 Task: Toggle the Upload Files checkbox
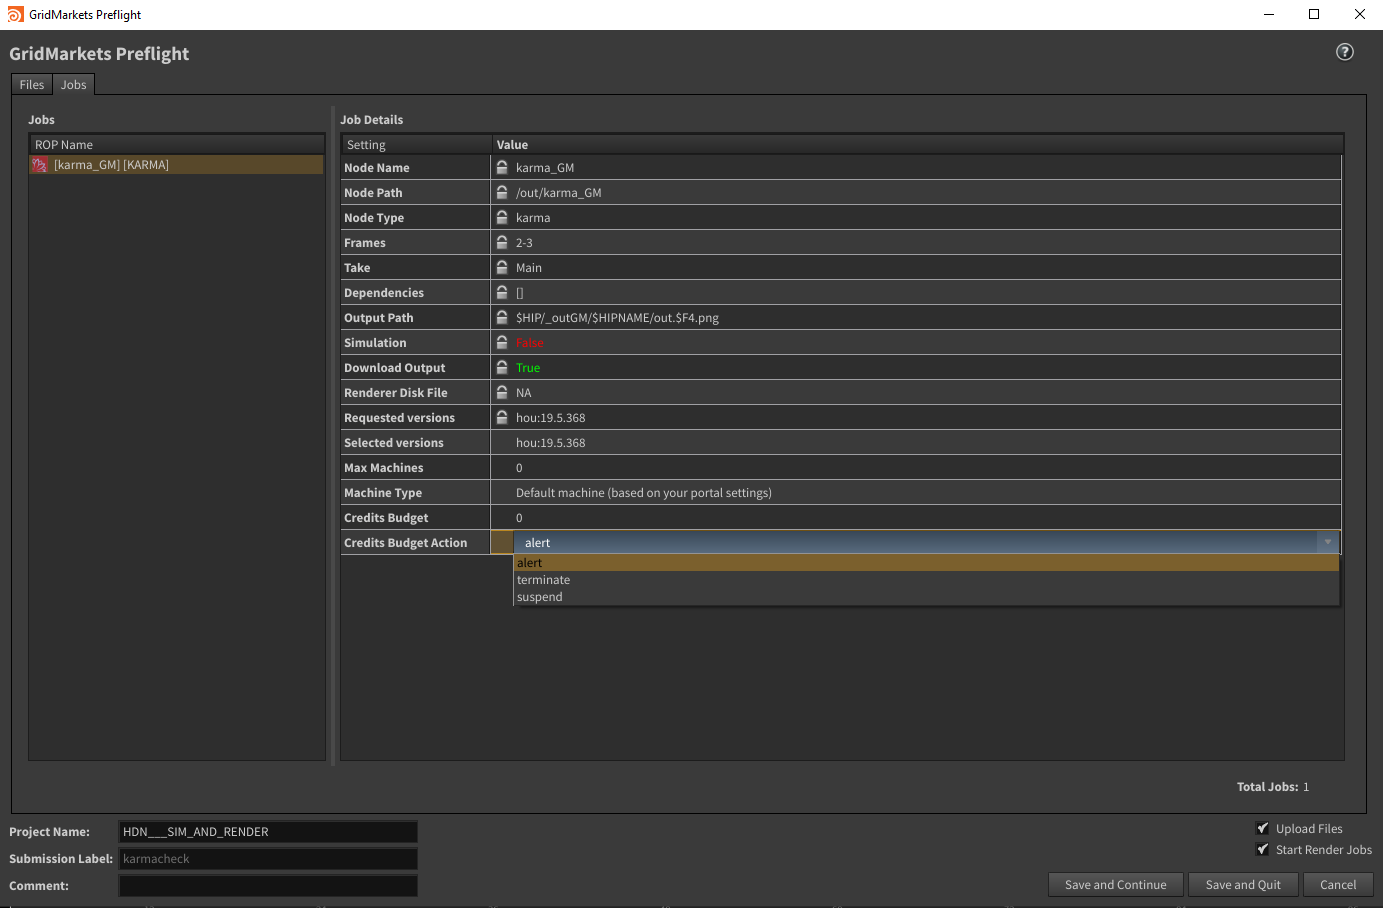(x=1263, y=828)
